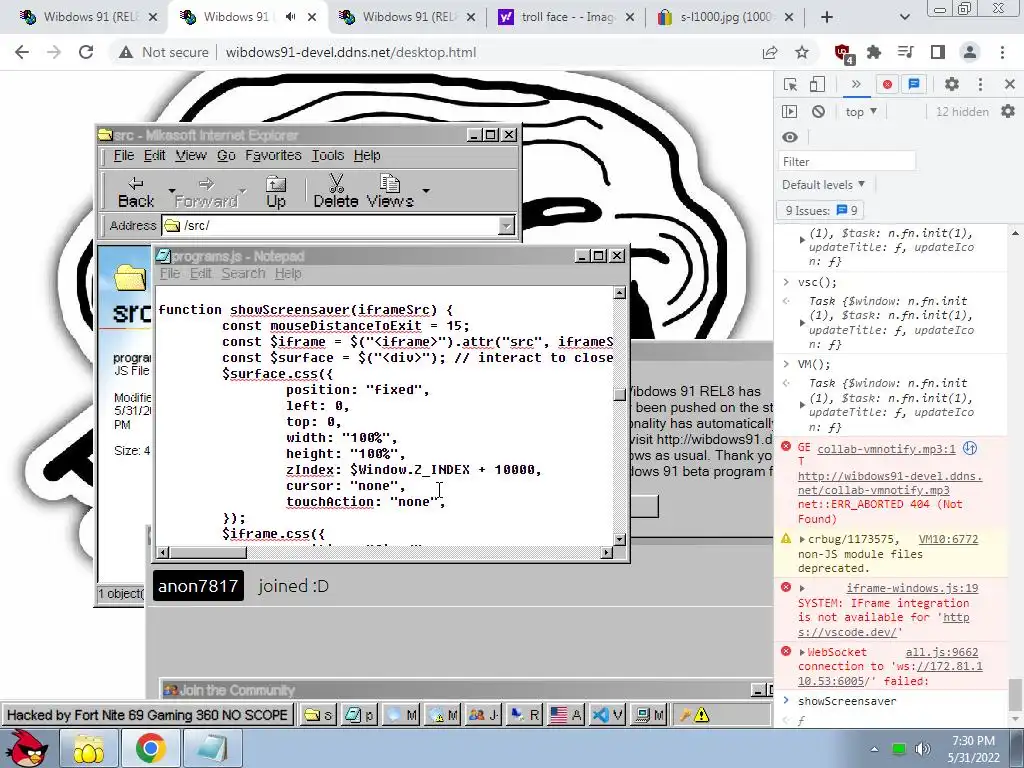Open the Extensions puzzle icon
This screenshot has width=1024, height=768.
click(874, 52)
